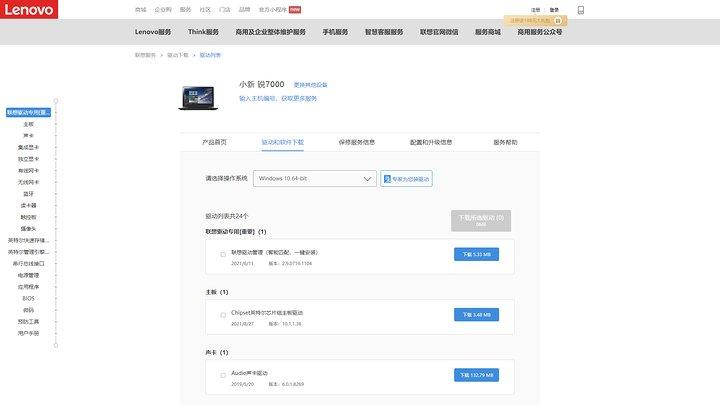Open 联想官网微信 in the nav bar

[x=439, y=32]
